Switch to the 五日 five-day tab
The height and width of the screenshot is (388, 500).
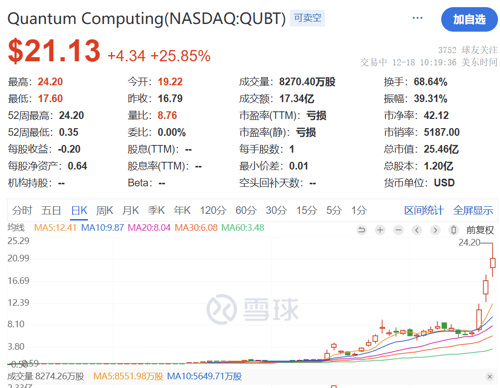tap(51, 210)
